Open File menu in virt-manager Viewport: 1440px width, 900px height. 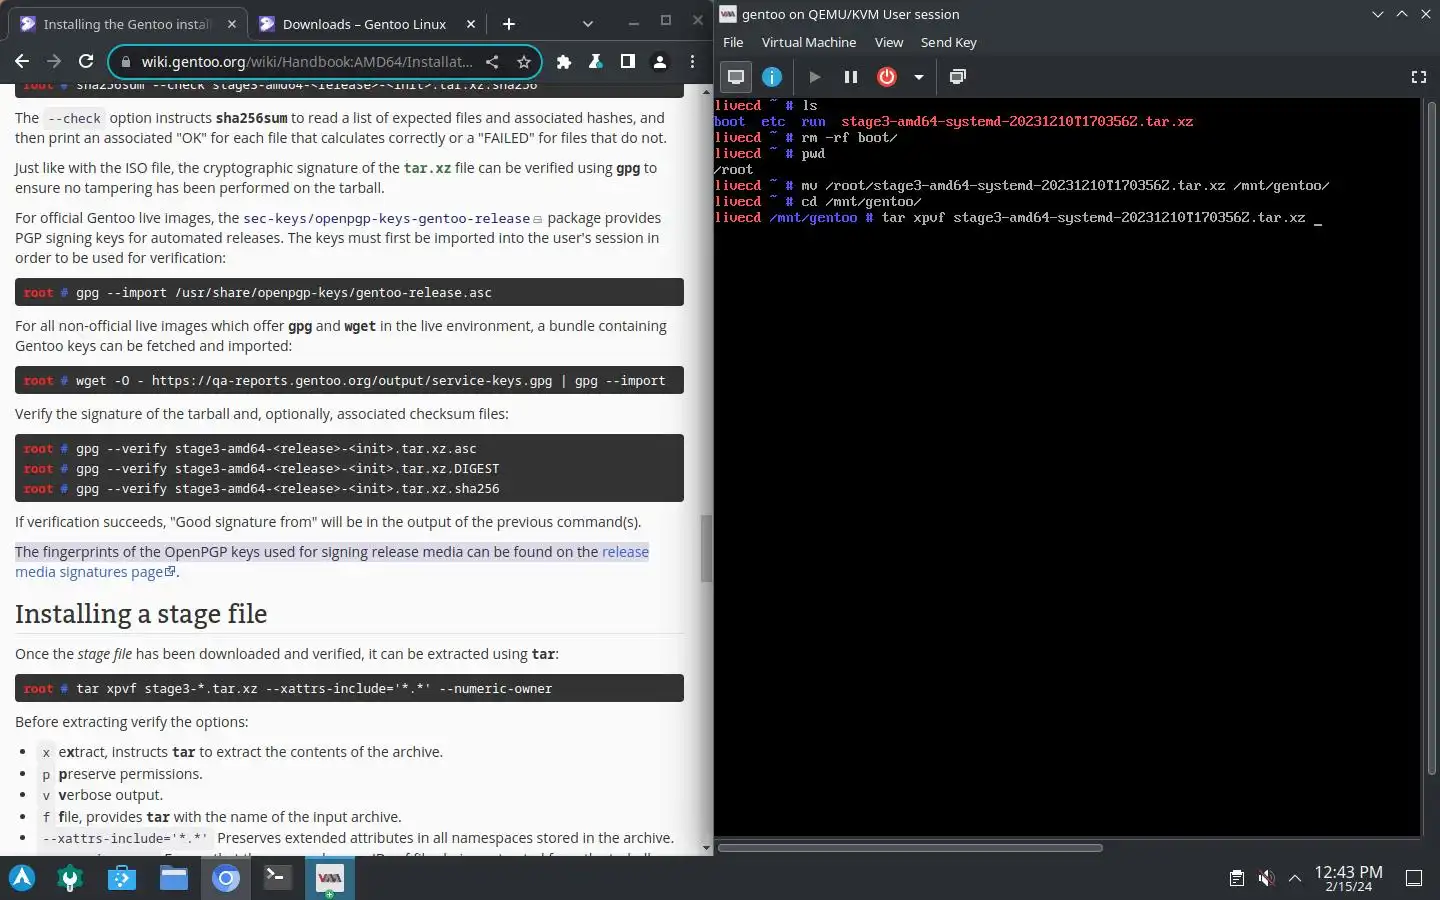(x=733, y=42)
